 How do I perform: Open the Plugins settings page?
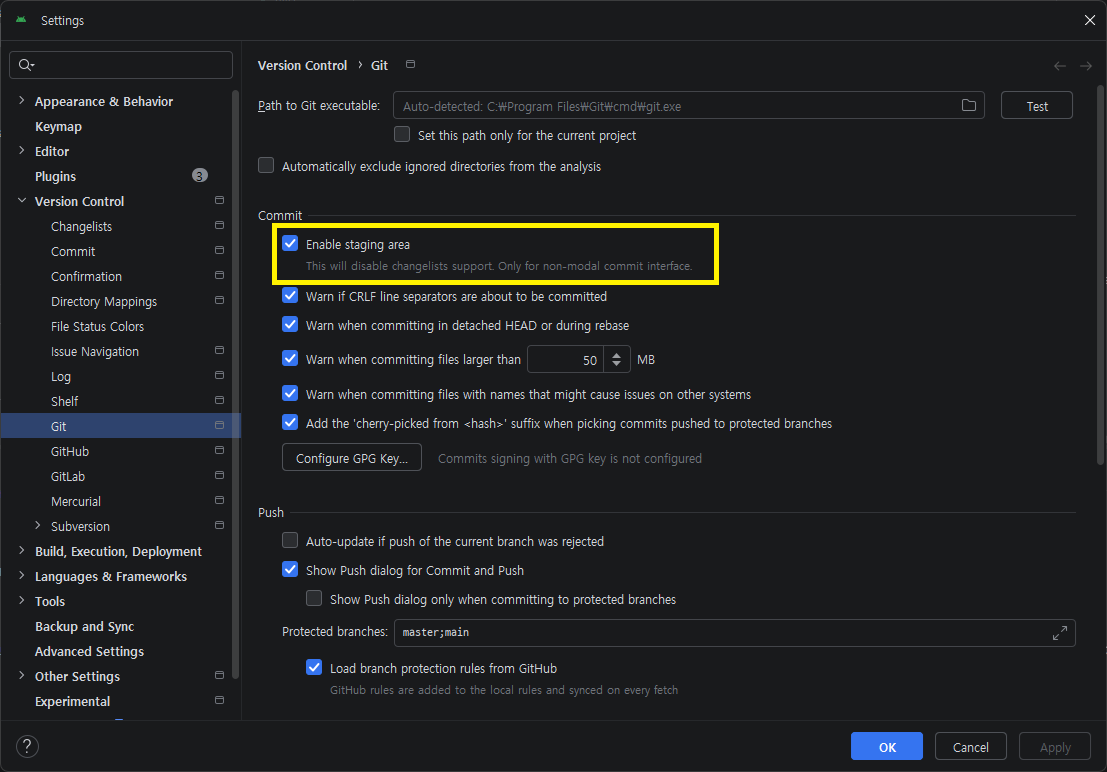point(55,177)
